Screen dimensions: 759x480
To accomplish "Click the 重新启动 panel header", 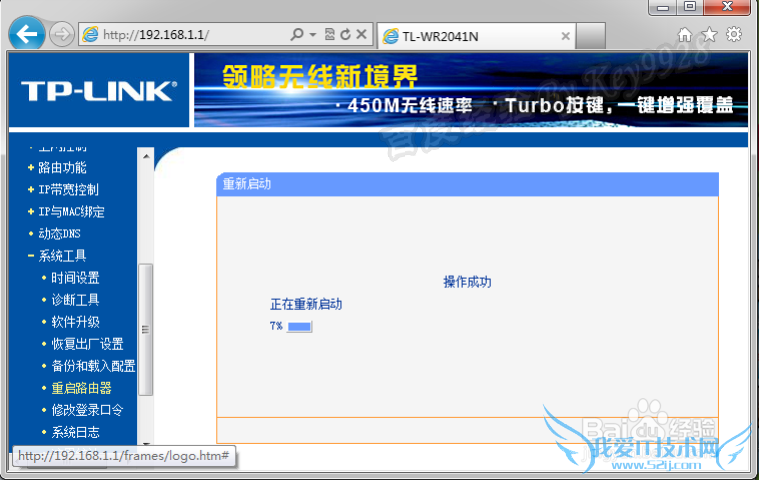I will tap(468, 184).
